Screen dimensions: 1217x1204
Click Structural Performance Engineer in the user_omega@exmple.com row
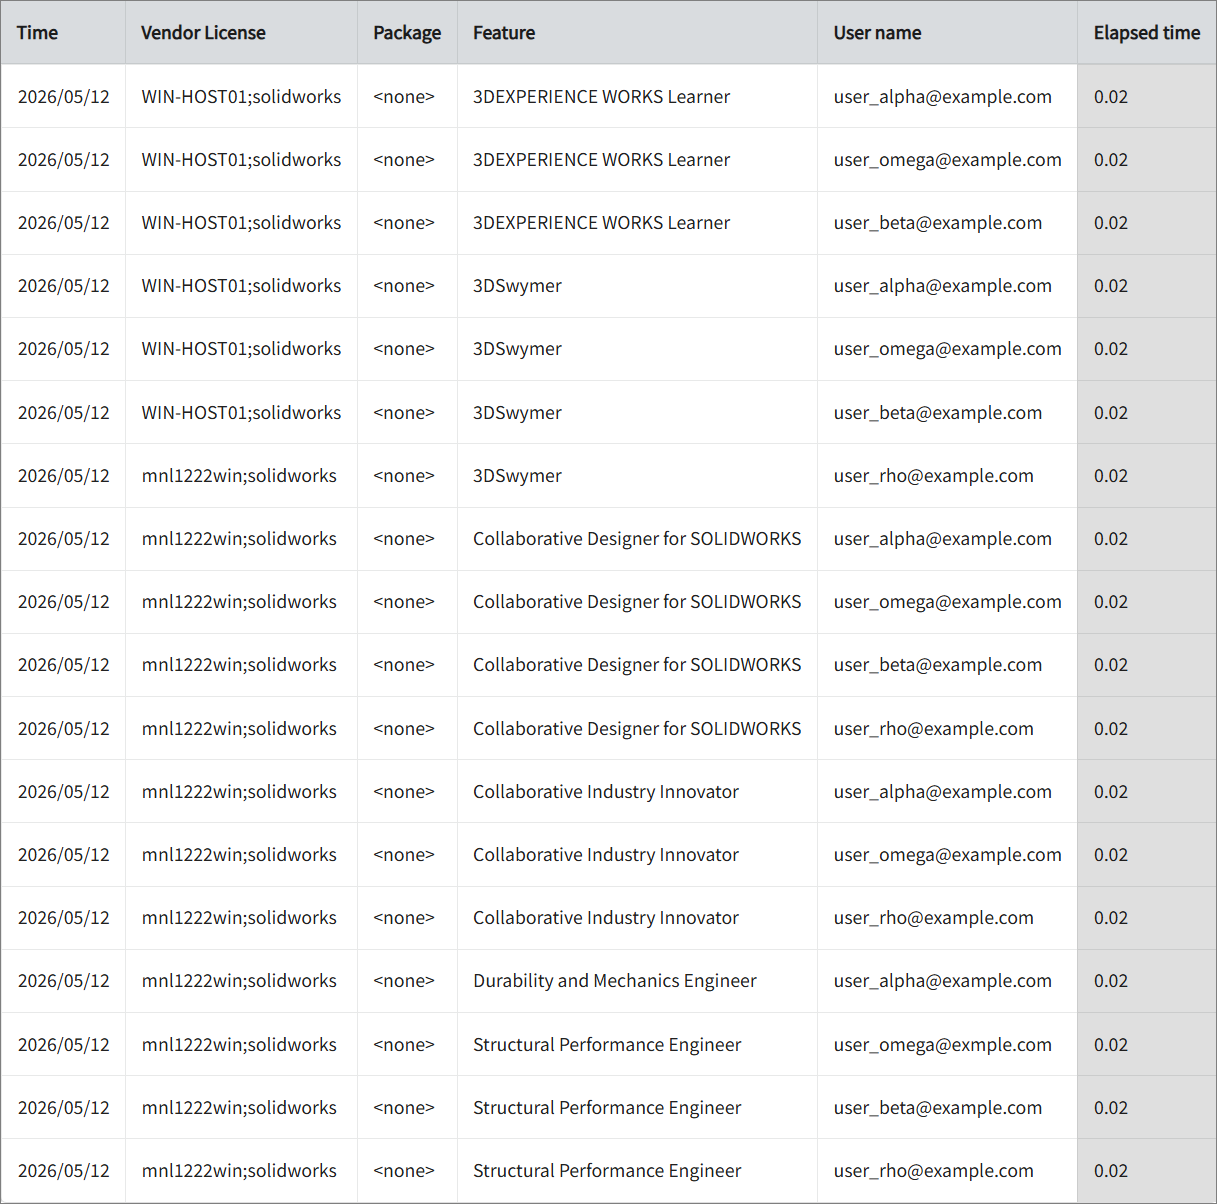click(607, 1045)
